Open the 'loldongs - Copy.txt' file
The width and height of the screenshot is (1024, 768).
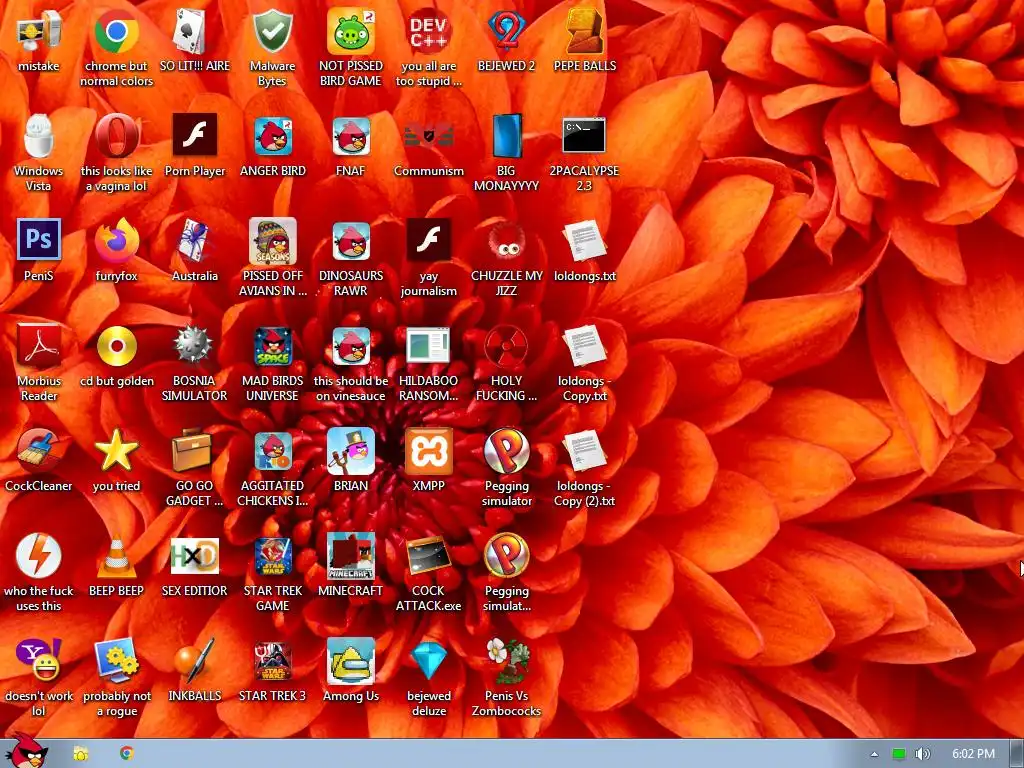584,346
